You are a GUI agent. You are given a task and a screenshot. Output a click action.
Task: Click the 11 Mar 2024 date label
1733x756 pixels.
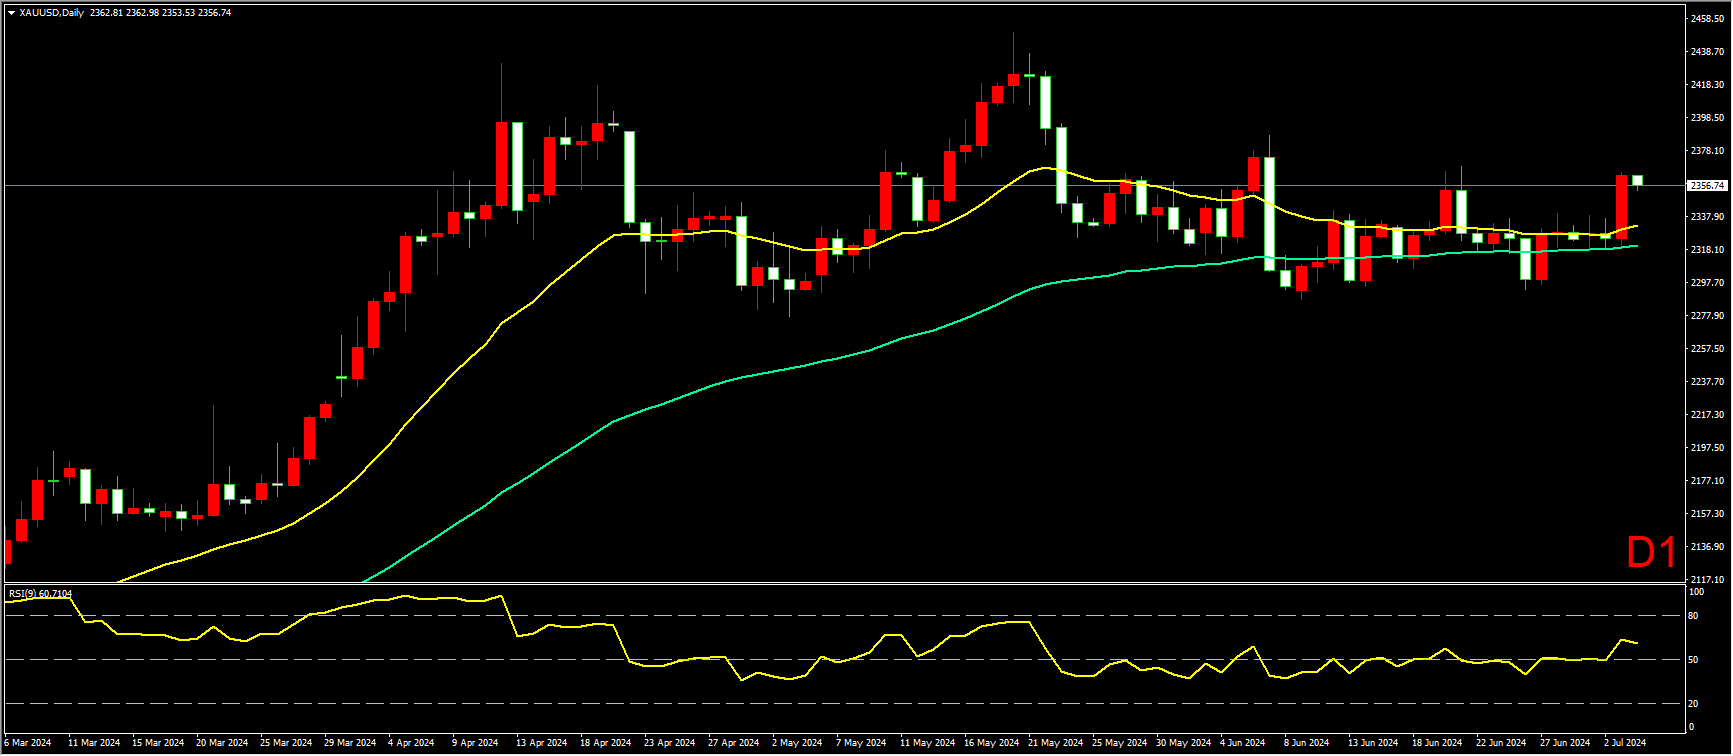[x=94, y=743]
